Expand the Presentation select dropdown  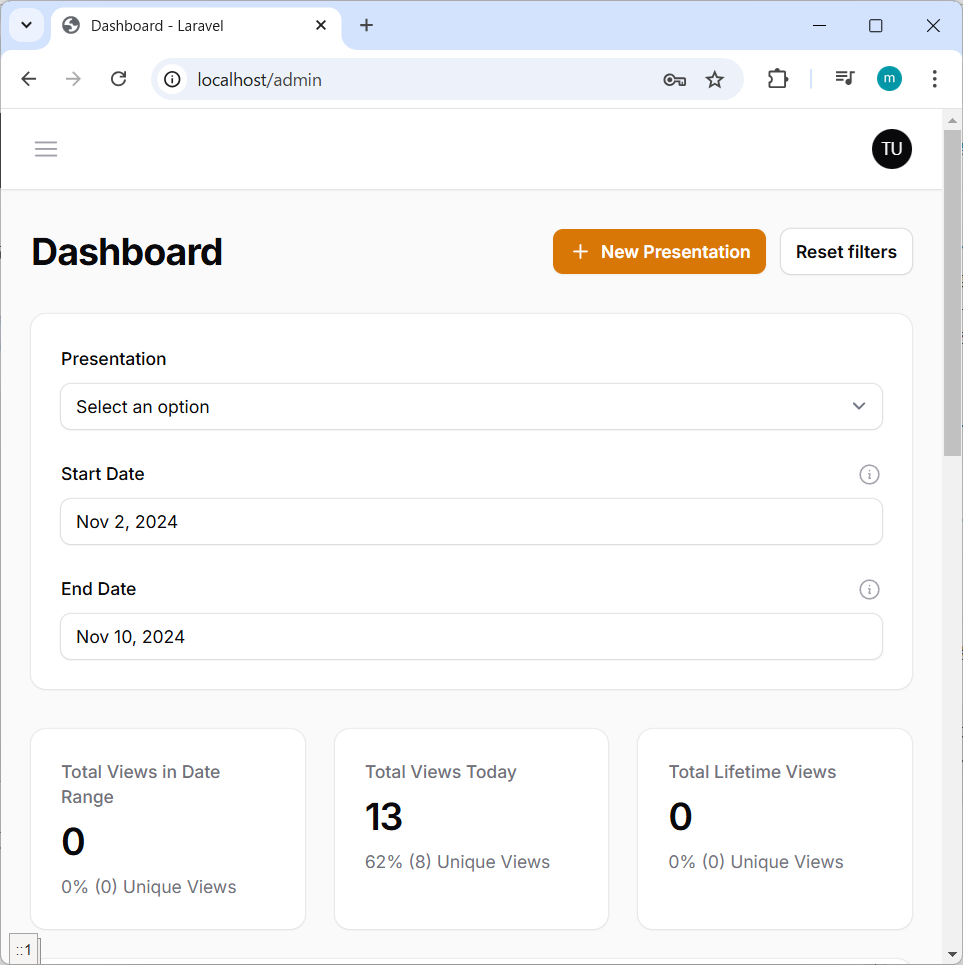click(471, 407)
